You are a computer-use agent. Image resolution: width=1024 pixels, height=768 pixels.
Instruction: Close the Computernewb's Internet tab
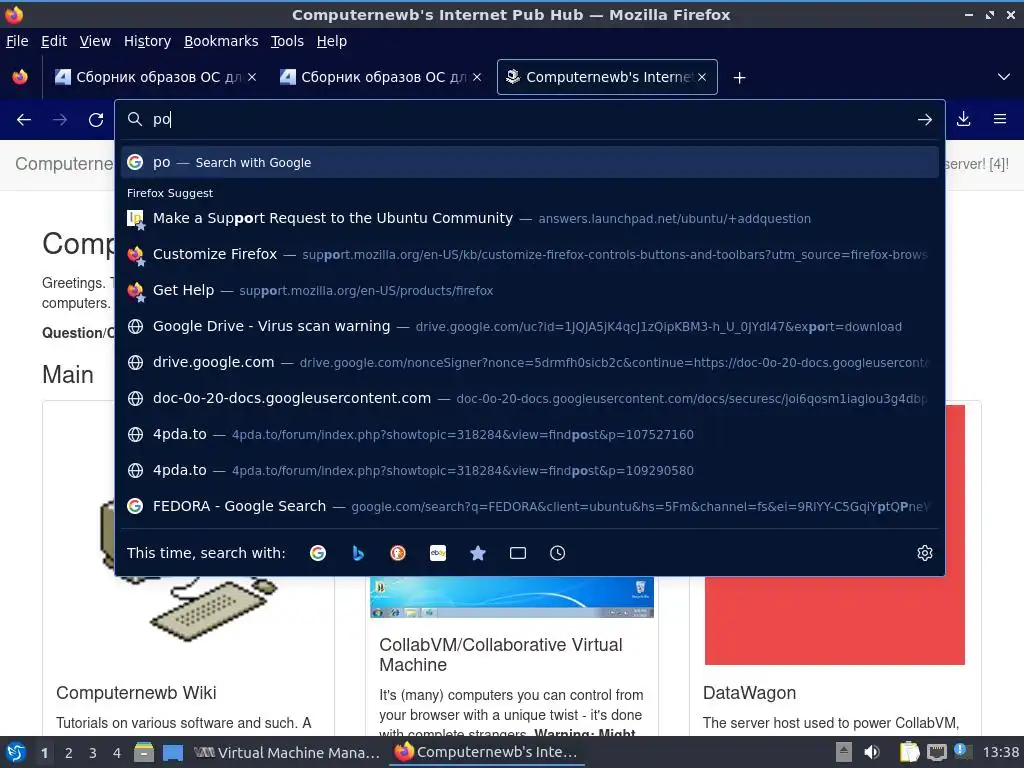(x=702, y=77)
